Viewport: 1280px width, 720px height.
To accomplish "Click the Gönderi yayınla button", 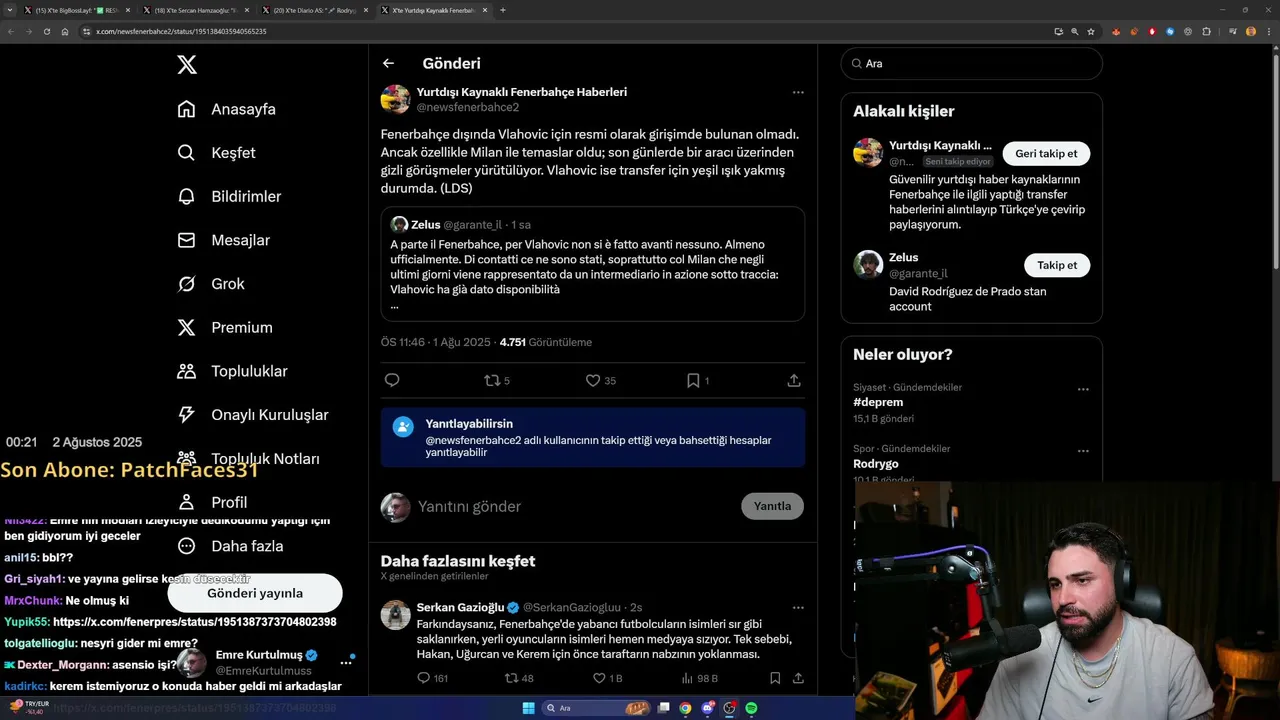I will [255, 593].
